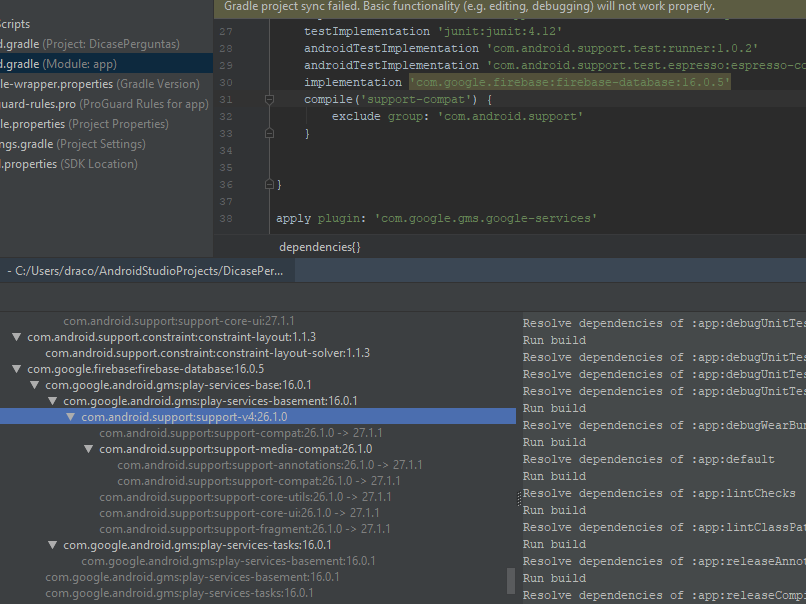Collapse play-services-basement:16.0.1 expanded node arrow

point(52,401)
